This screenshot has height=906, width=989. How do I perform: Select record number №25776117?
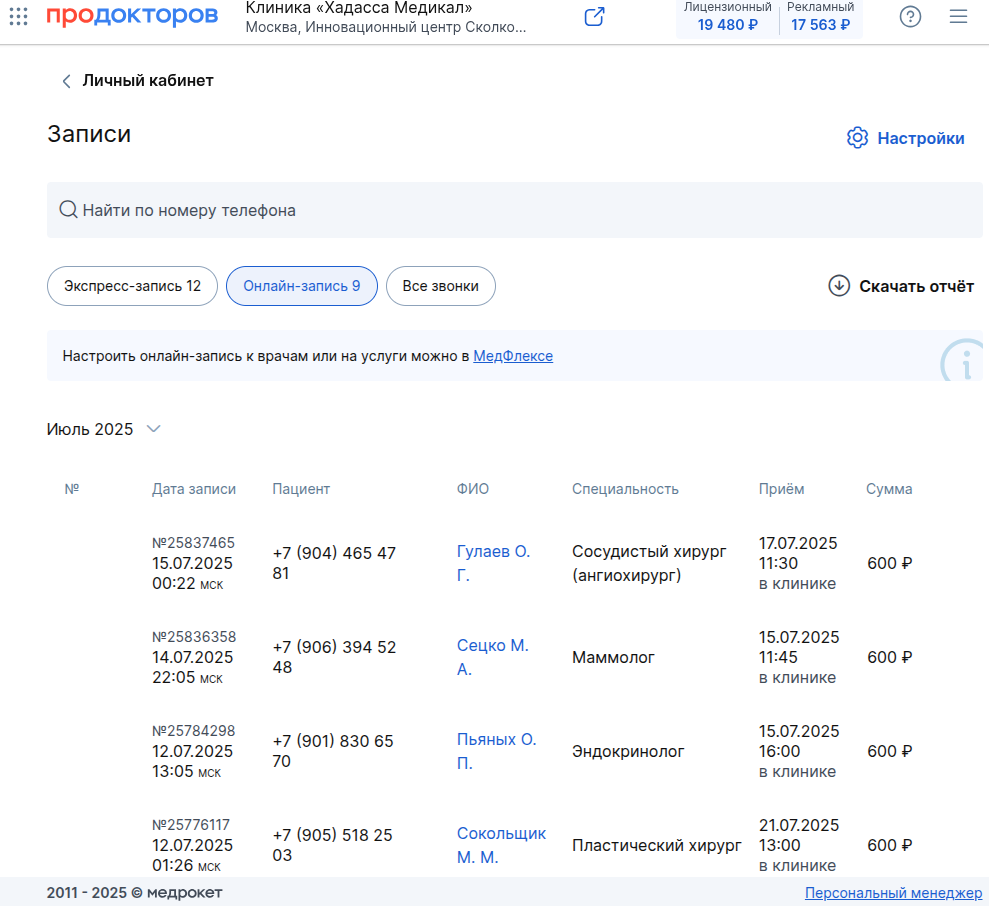click(190, 825)
